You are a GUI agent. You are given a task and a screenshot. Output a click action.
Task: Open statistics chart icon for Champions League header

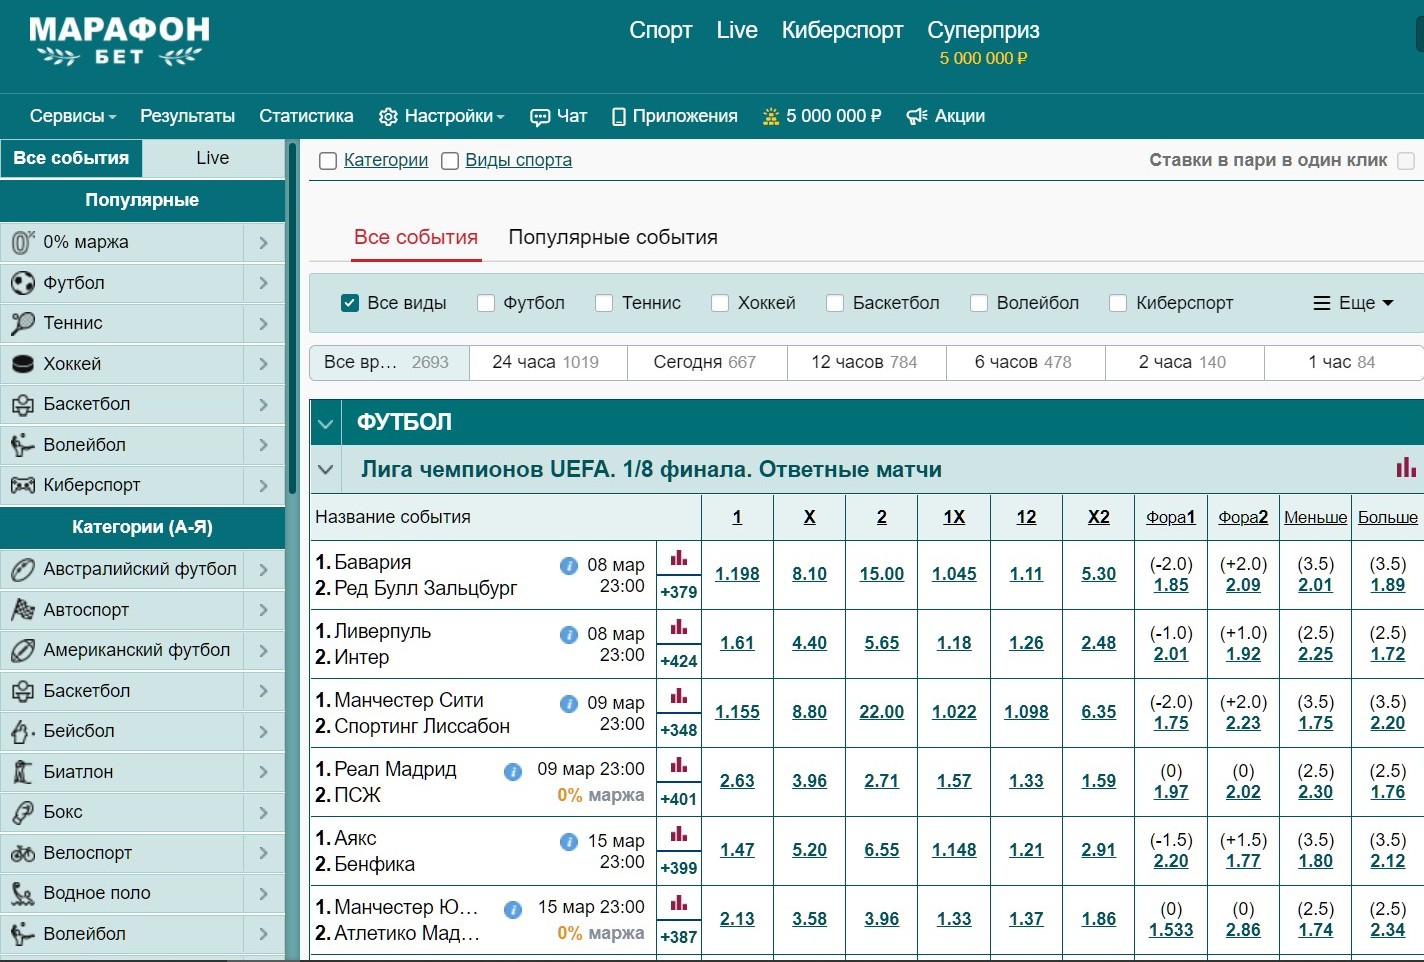[1406, 467]
